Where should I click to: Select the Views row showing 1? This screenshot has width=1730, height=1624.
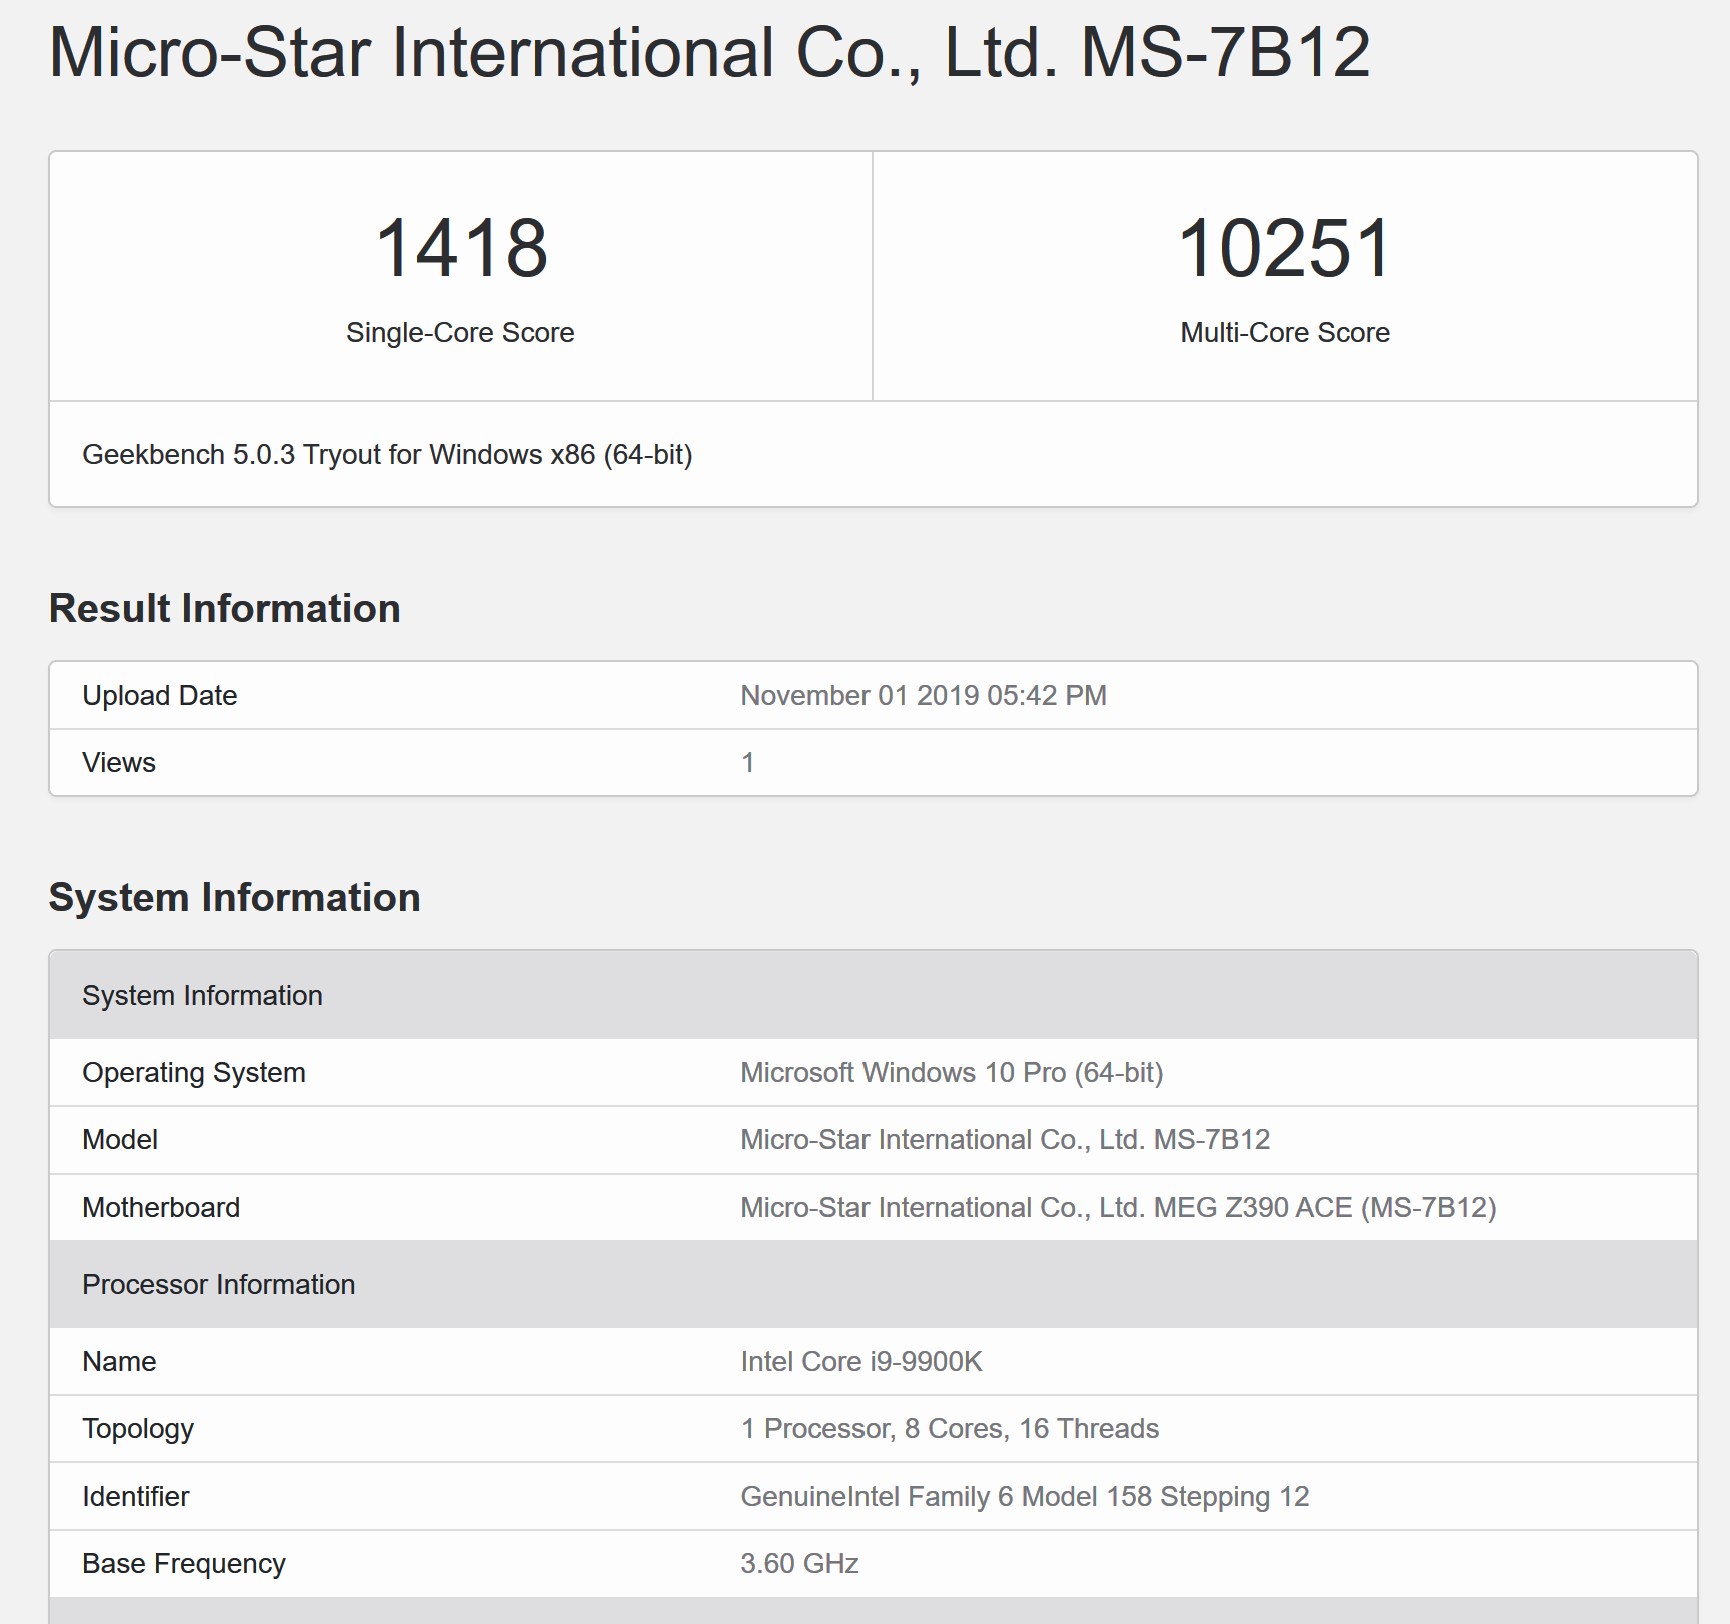118,761
